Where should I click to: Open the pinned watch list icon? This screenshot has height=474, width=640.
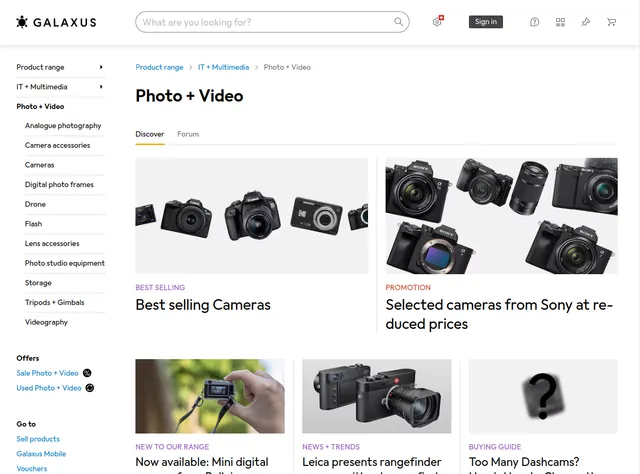click(x=586, y=22)
